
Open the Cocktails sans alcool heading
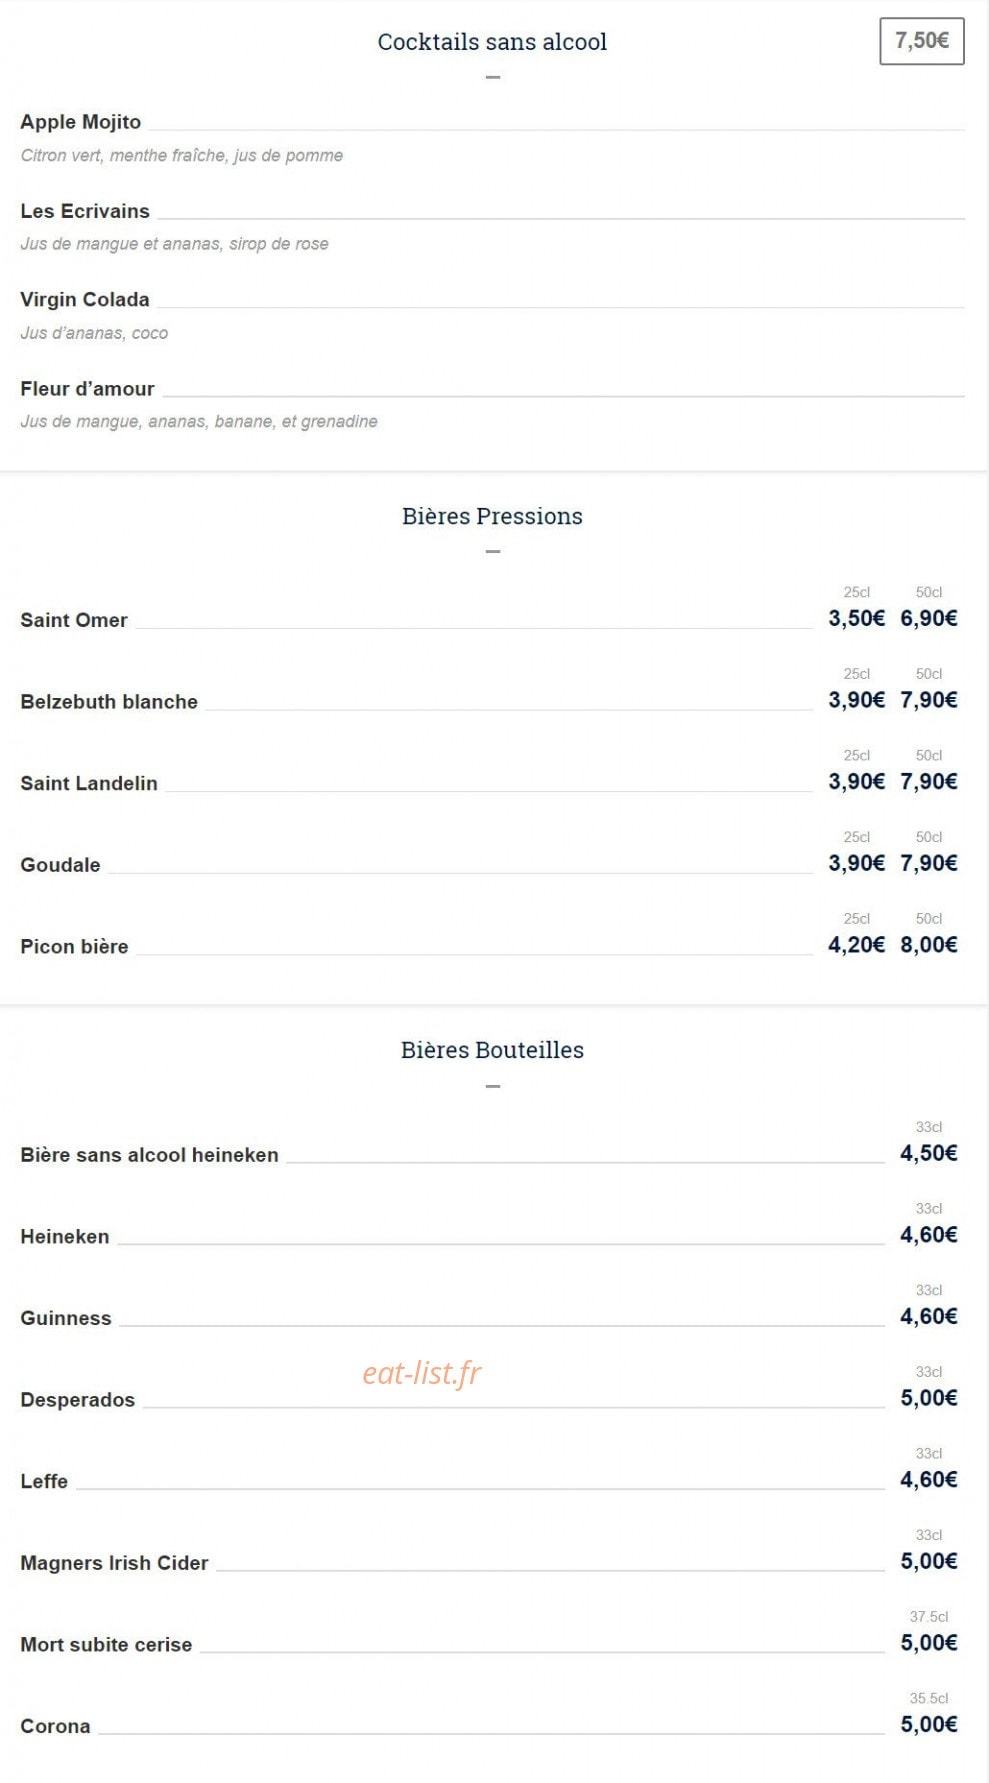[492, 42]
